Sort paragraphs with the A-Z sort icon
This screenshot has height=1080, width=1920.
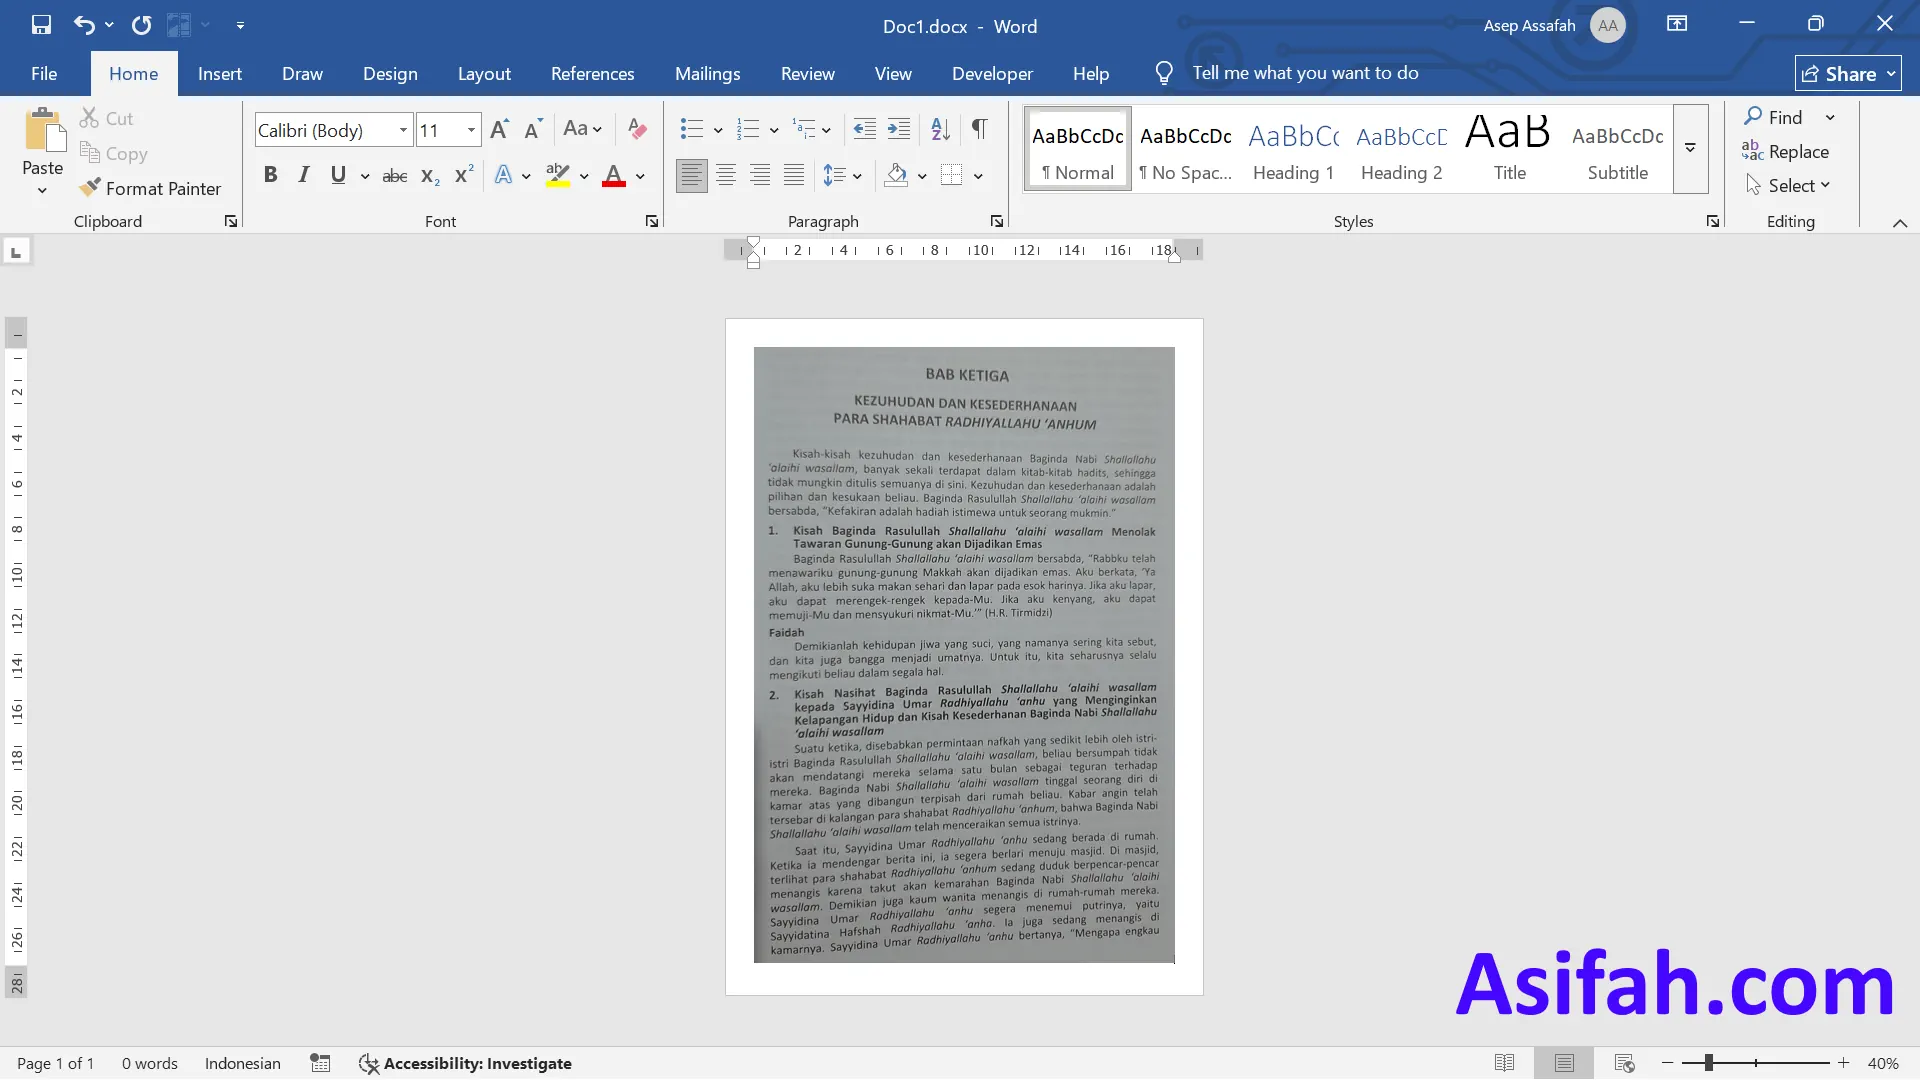click(x=940, y=129)
